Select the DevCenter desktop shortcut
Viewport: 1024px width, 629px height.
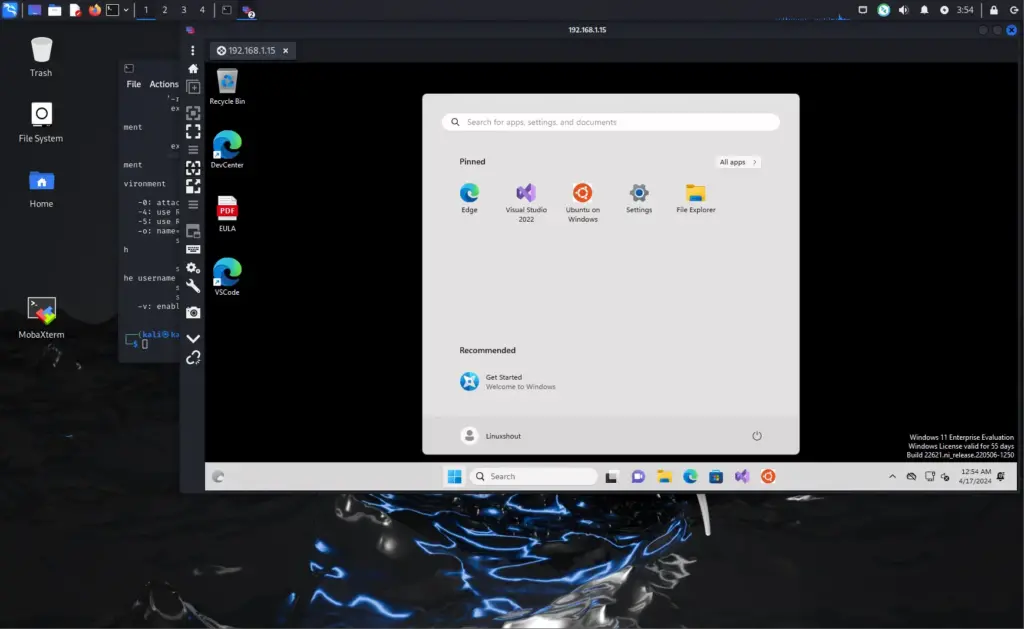227,150
